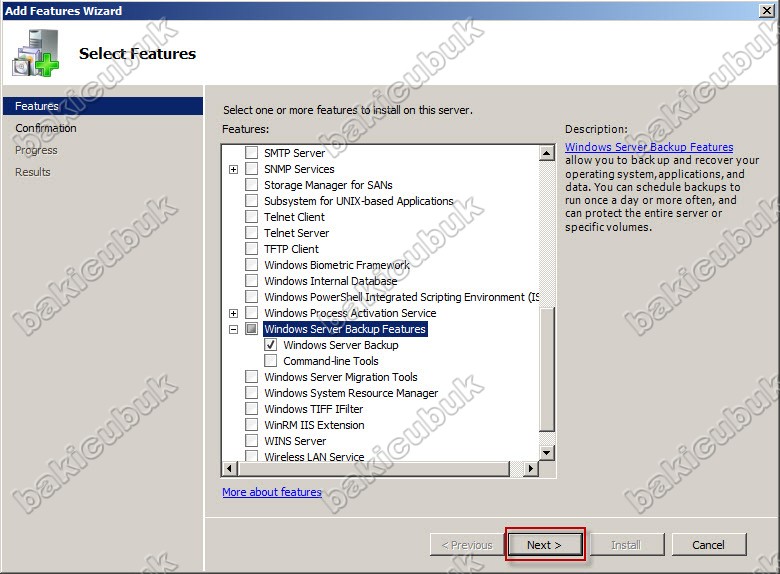Enable Storage Manager for SANs checkbox
This screenshot has width=780, height=574.
point(252,185)
